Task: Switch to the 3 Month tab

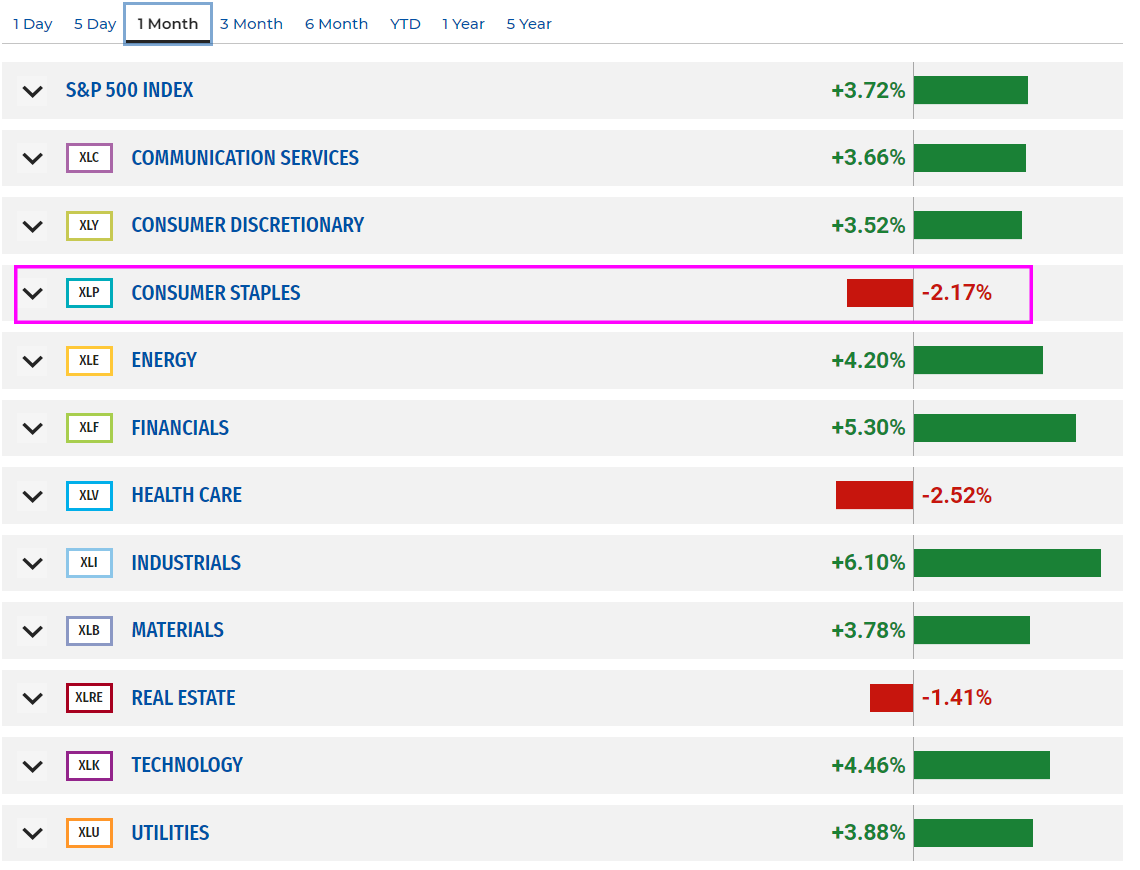Action: point(252,24)
